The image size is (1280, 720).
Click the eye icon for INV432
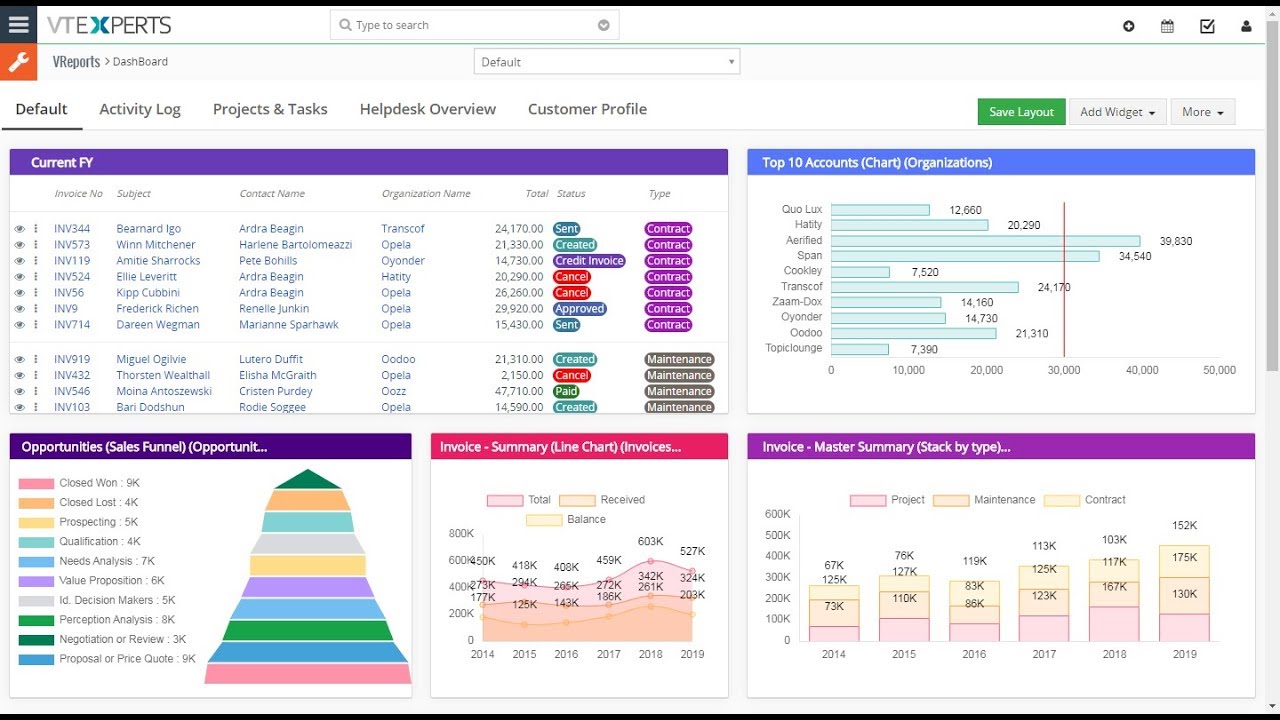point(19,376)
